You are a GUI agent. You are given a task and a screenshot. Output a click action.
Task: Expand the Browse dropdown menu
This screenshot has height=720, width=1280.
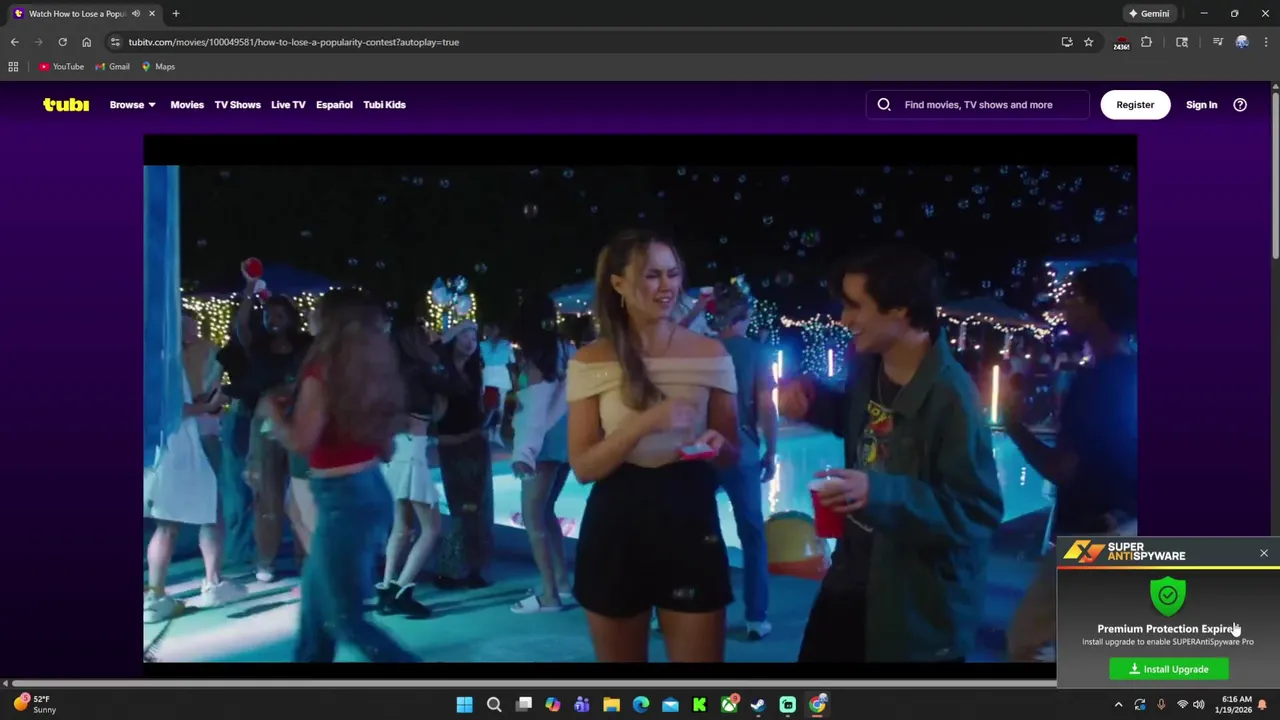tap(133, 104)
